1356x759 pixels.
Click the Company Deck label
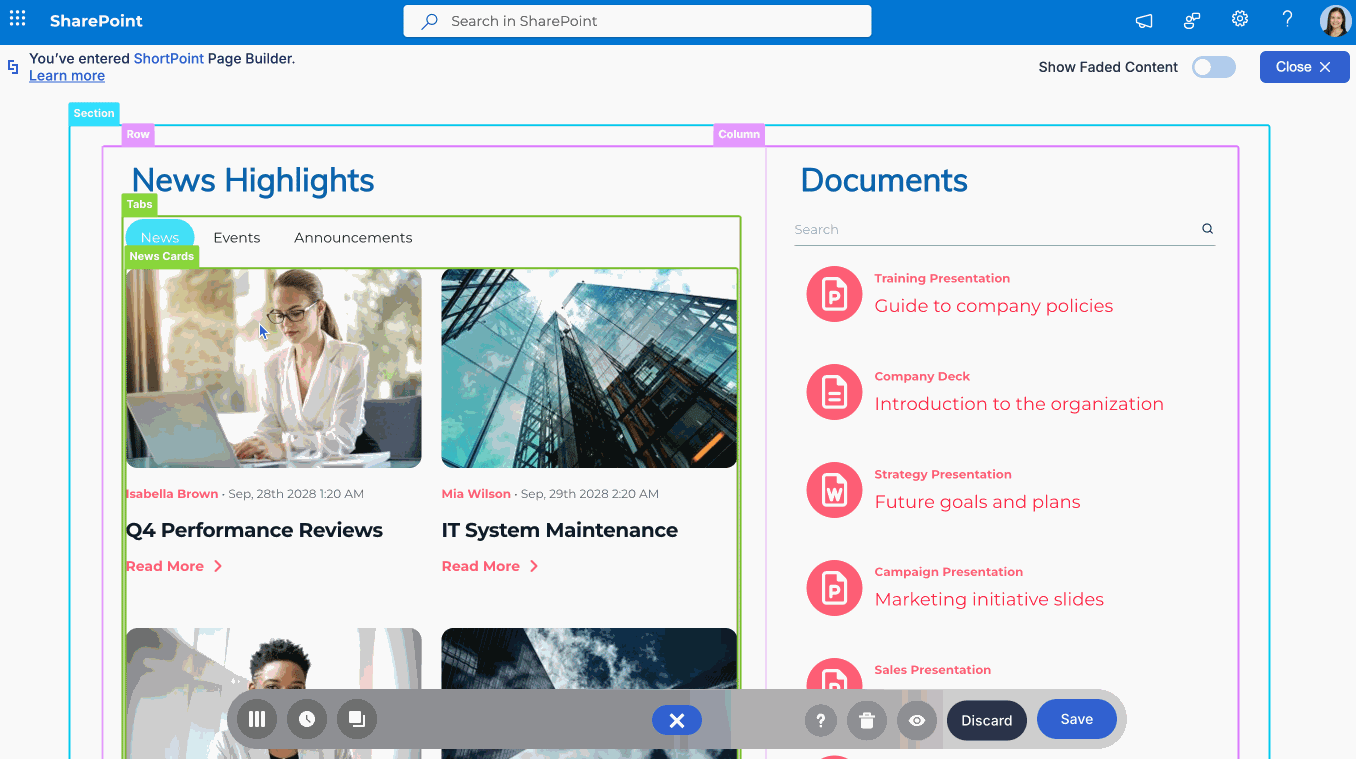pos(922,377)
